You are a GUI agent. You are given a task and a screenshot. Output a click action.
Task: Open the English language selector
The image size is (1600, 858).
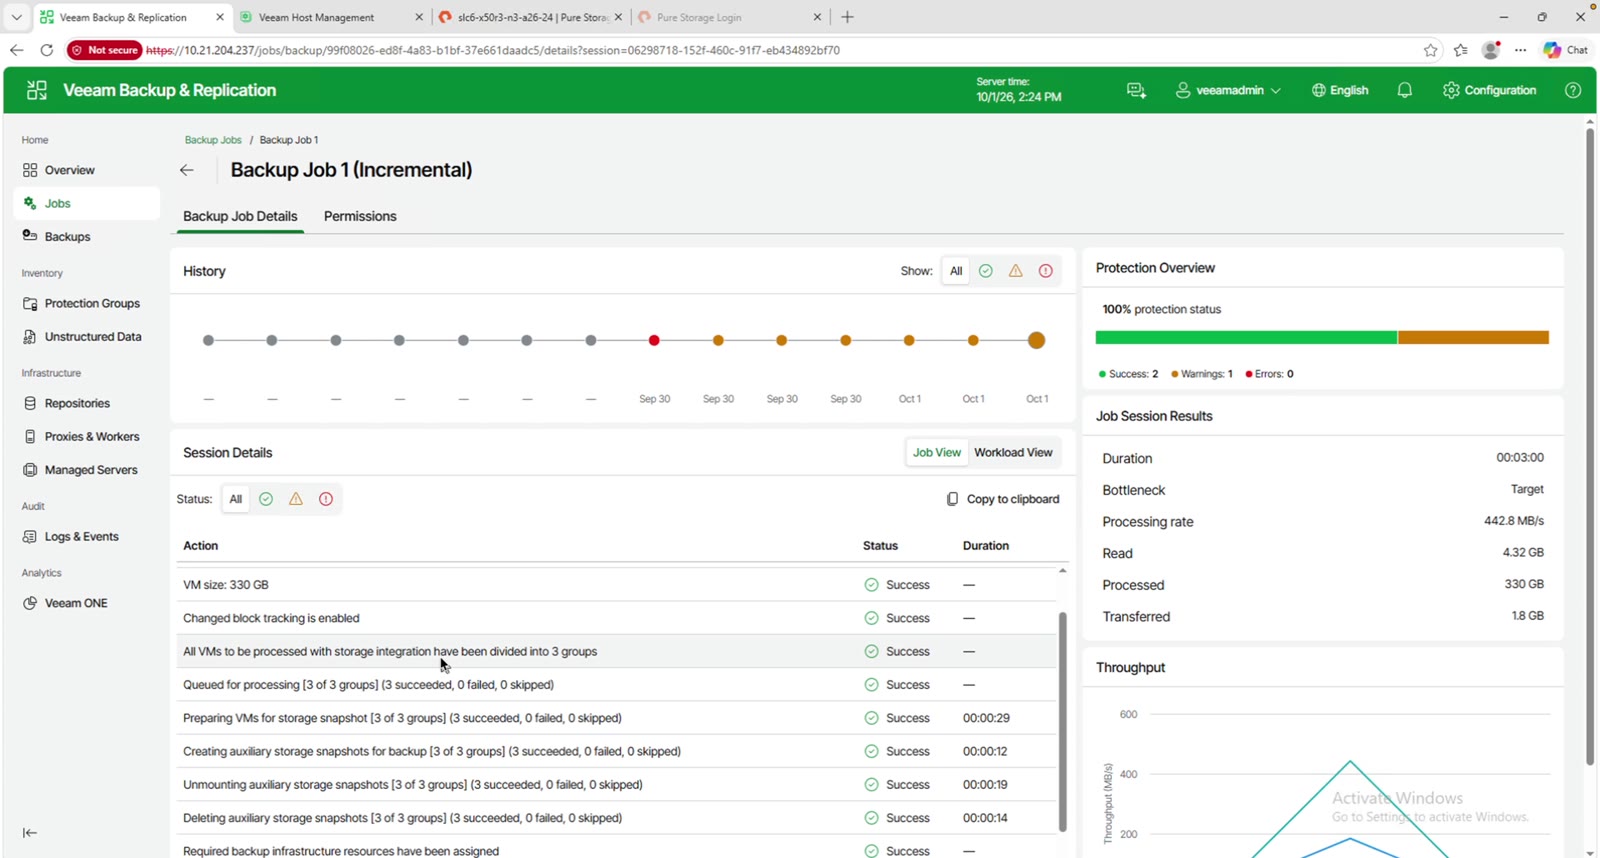click(1340, 90)
